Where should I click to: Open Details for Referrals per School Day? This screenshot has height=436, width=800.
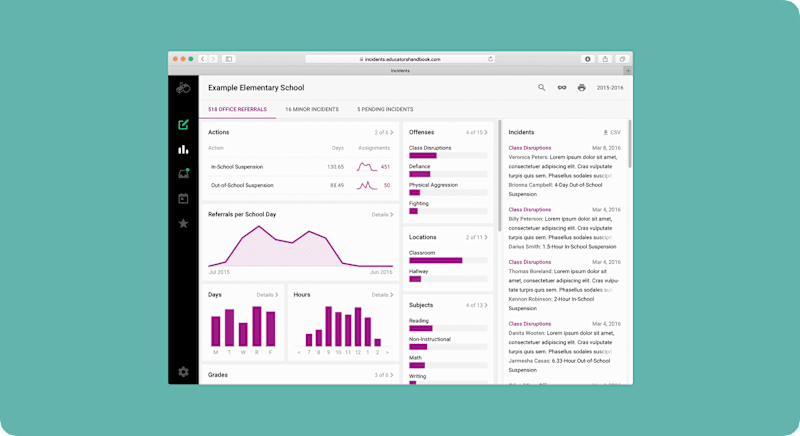(x=382, y=215)
